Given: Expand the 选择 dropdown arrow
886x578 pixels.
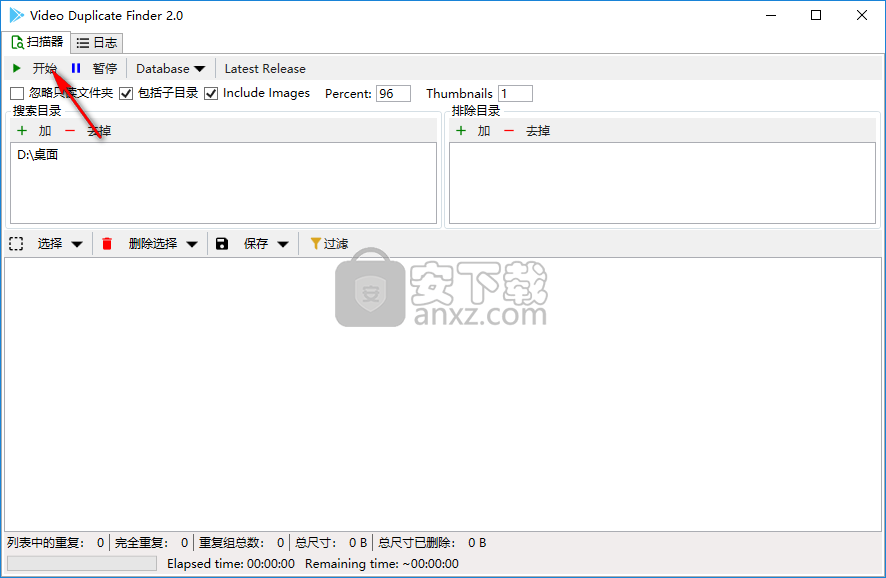Looking at the screenshot, I should tap(77, 244).
